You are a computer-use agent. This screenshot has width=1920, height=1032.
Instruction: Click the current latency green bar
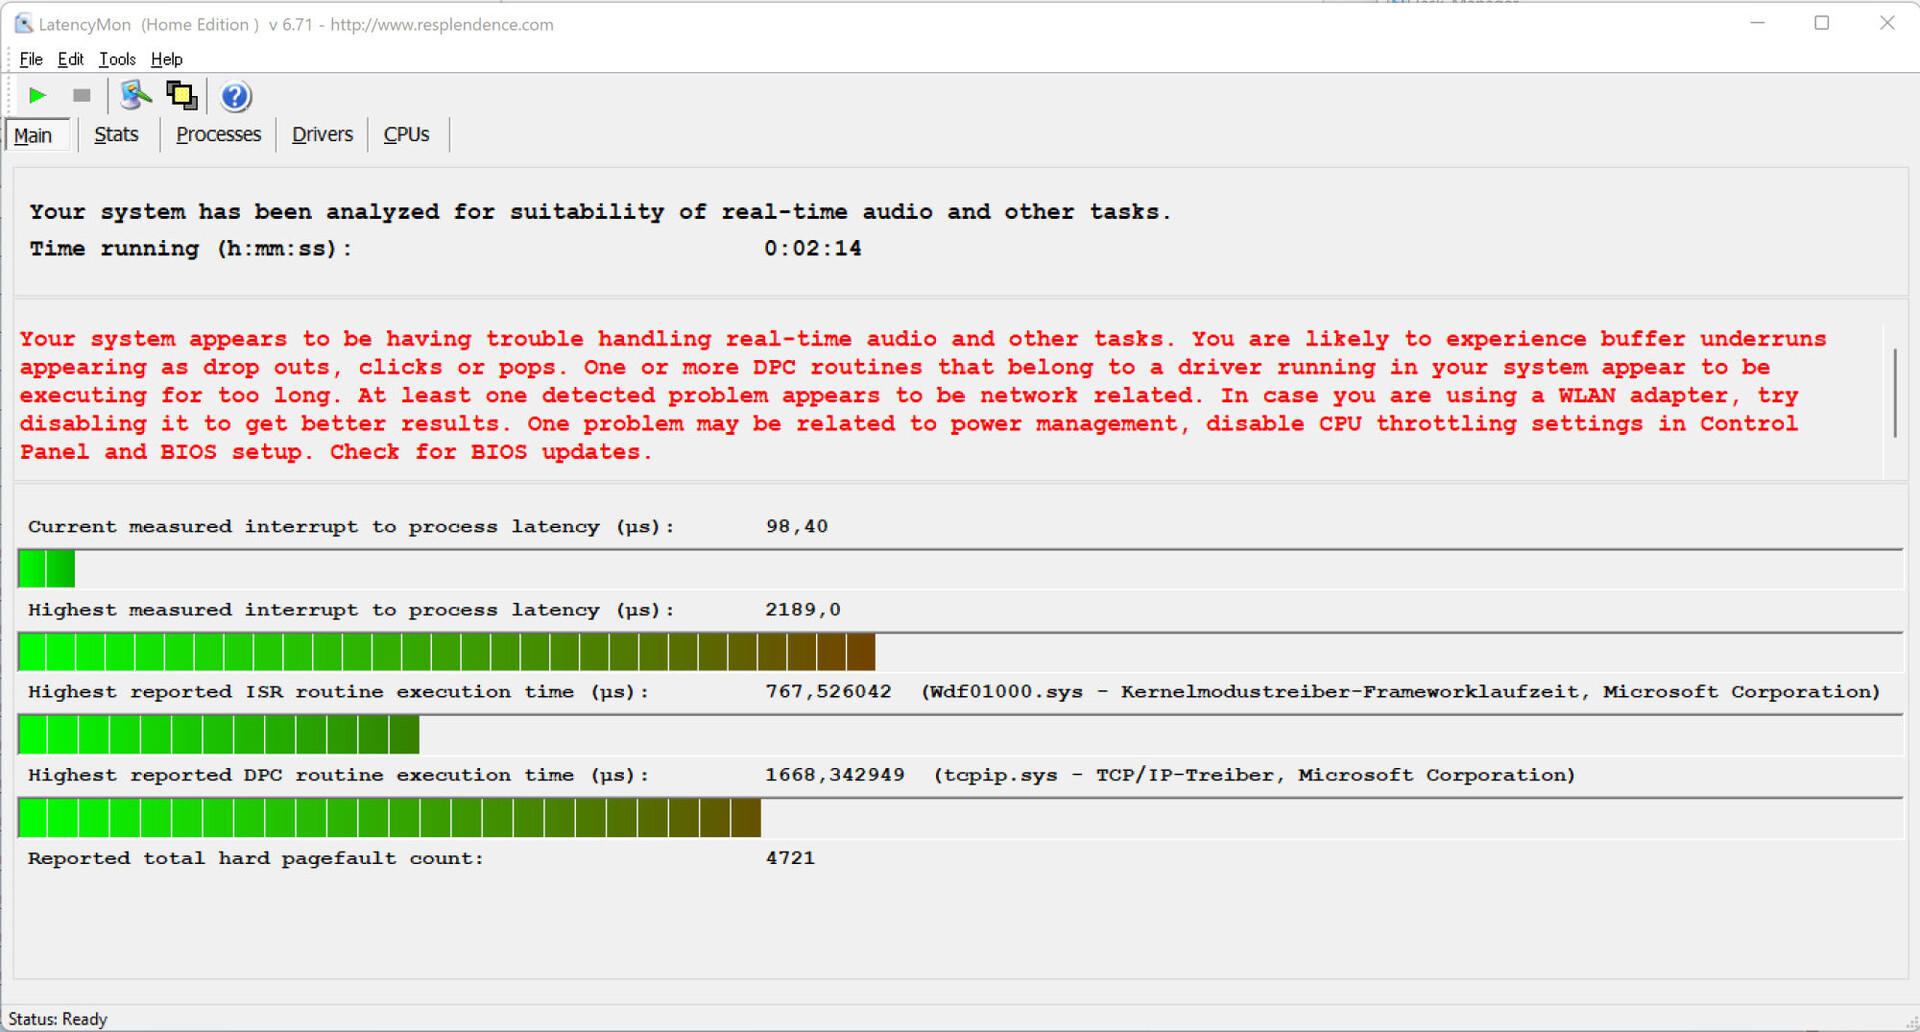pos(46,569)
